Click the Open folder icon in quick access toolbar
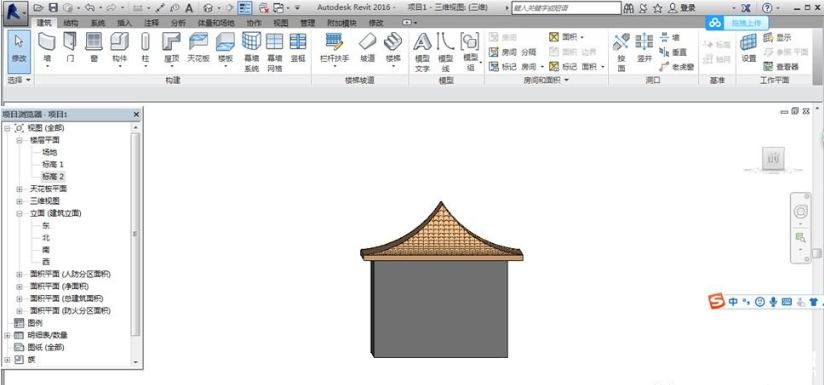The height and width of the screenshot is (385, 824). (38, 8)
